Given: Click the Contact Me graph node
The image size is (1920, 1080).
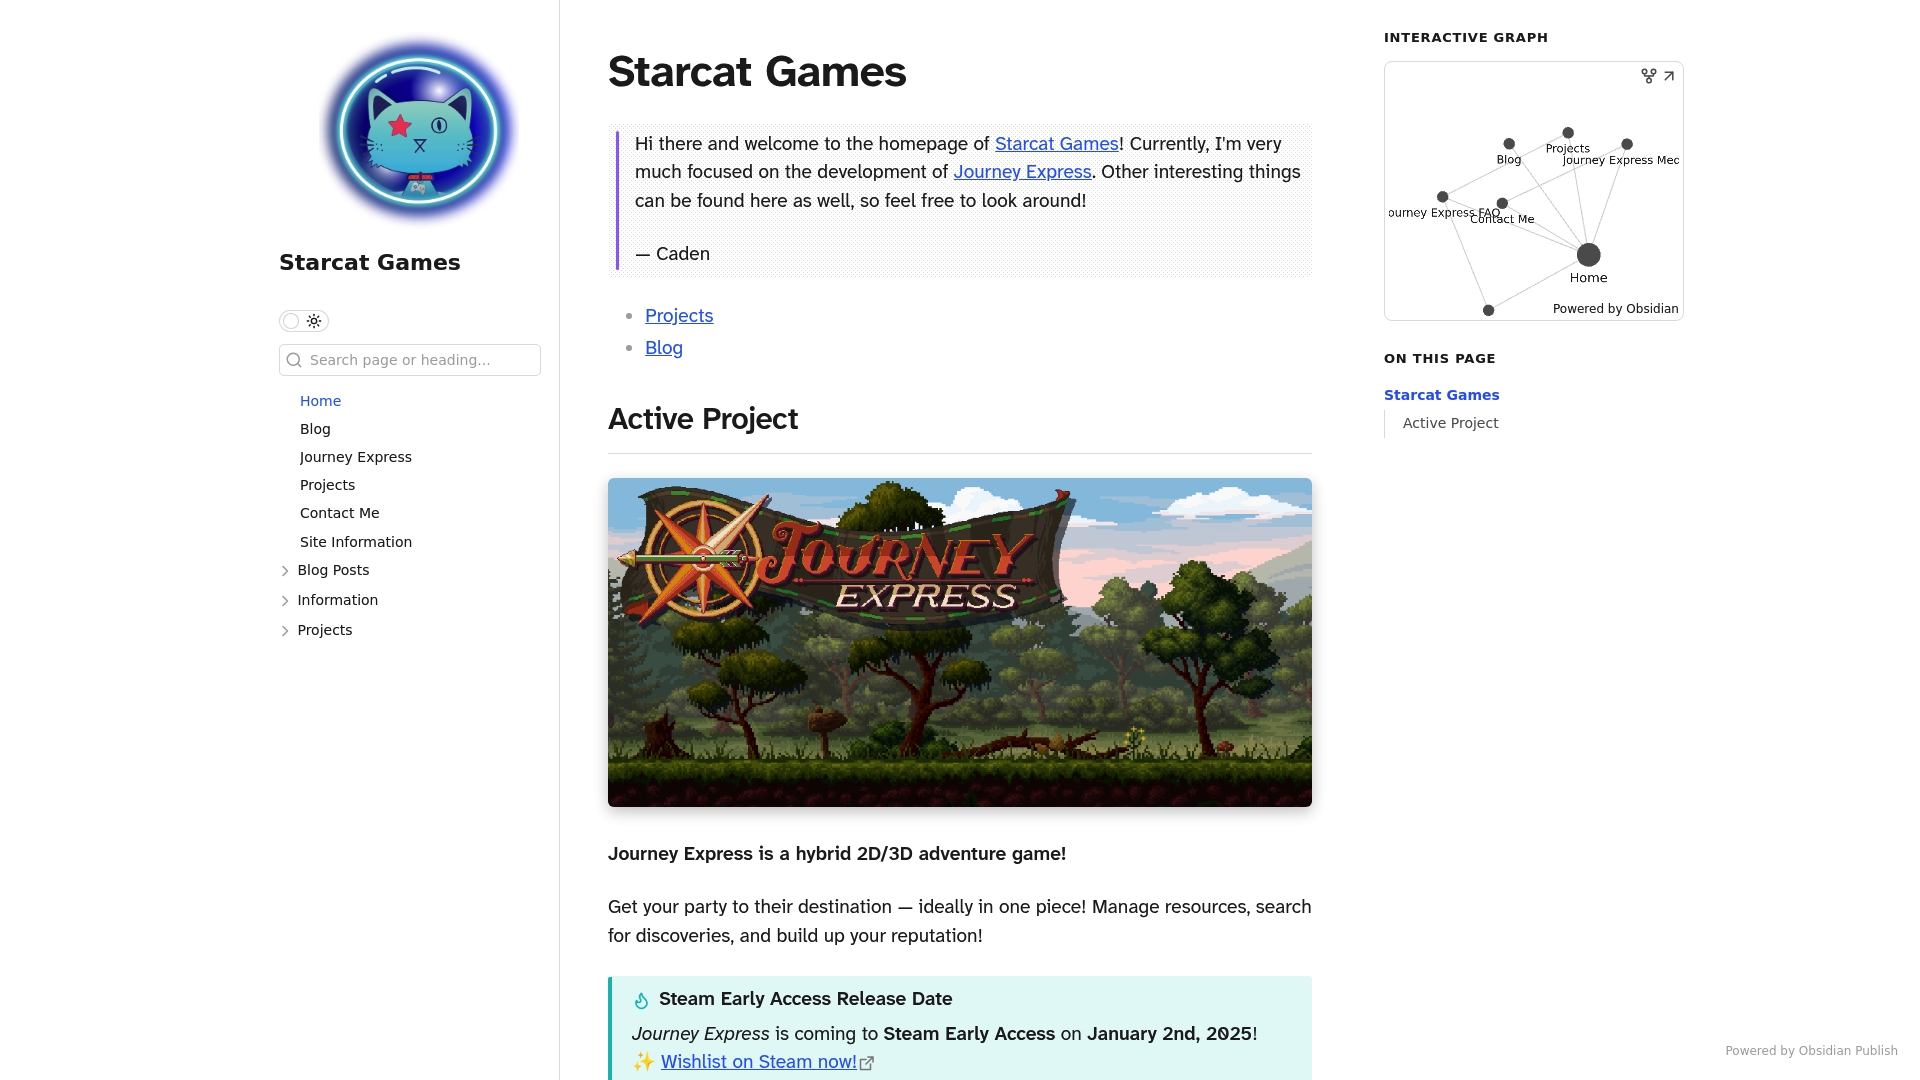Looking at the screenshot, I should tap(1502, 203).
